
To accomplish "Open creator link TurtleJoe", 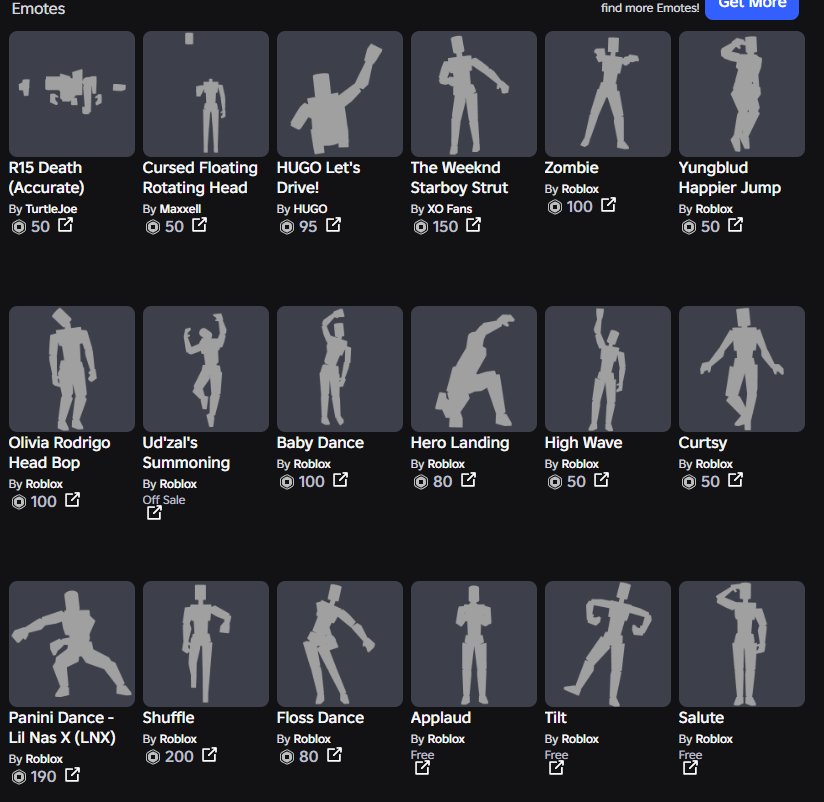I will pos(52,209).
